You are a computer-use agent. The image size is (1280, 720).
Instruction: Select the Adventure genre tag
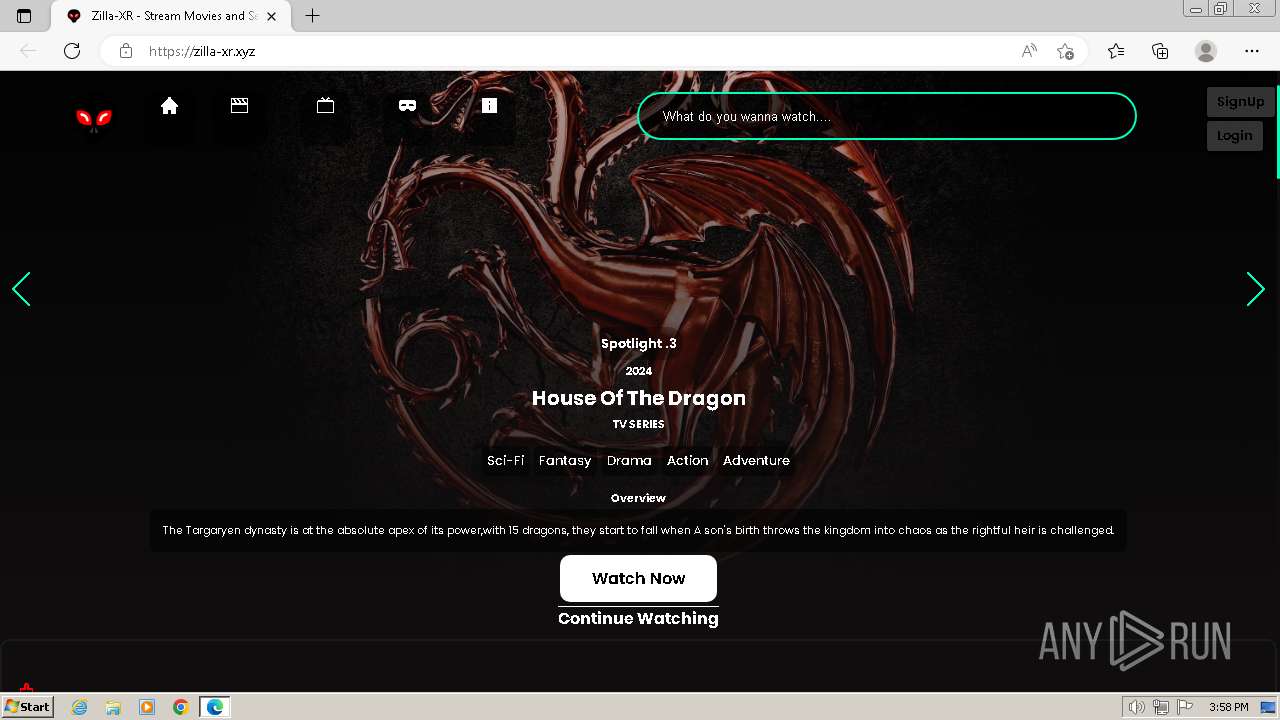click(x=756, y=461)
